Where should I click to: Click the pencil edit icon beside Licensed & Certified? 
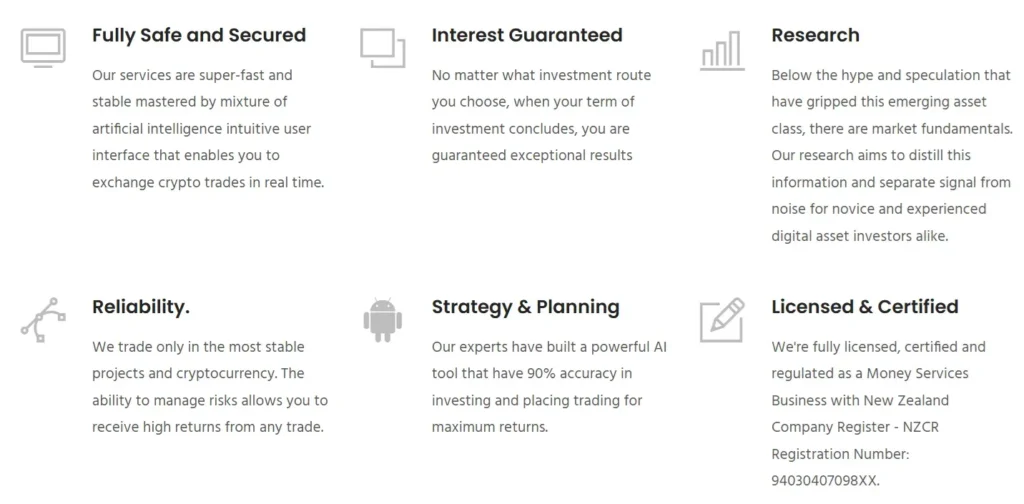point(722,319)
